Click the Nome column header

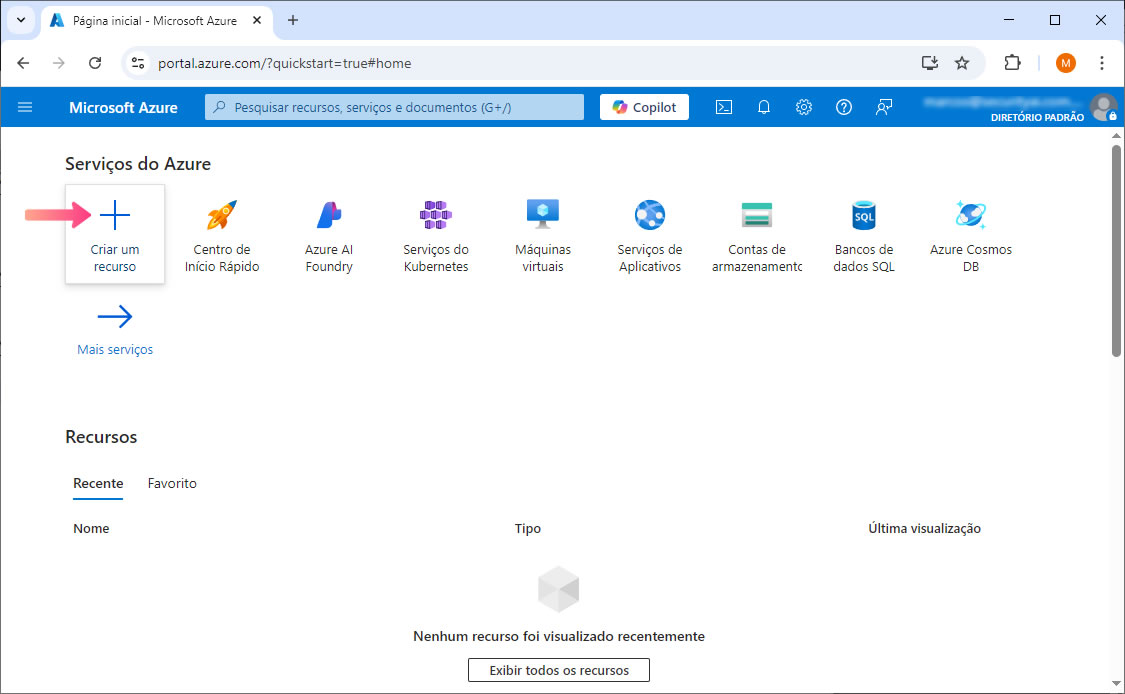click(91, 528)
